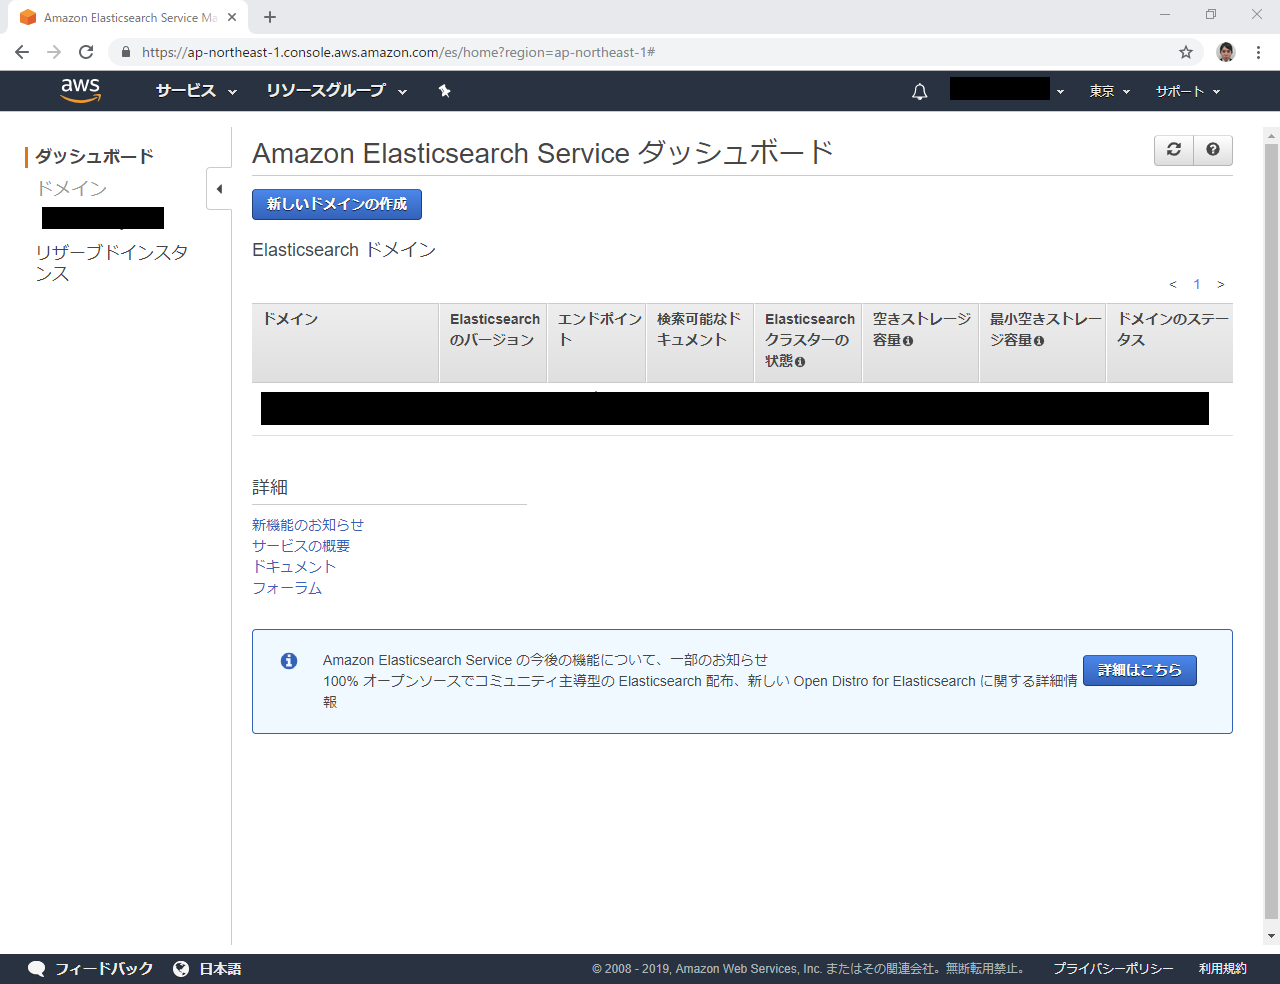Bookmark this page with the star icon
This screenshot has height=984, width=1280.
1186,52
